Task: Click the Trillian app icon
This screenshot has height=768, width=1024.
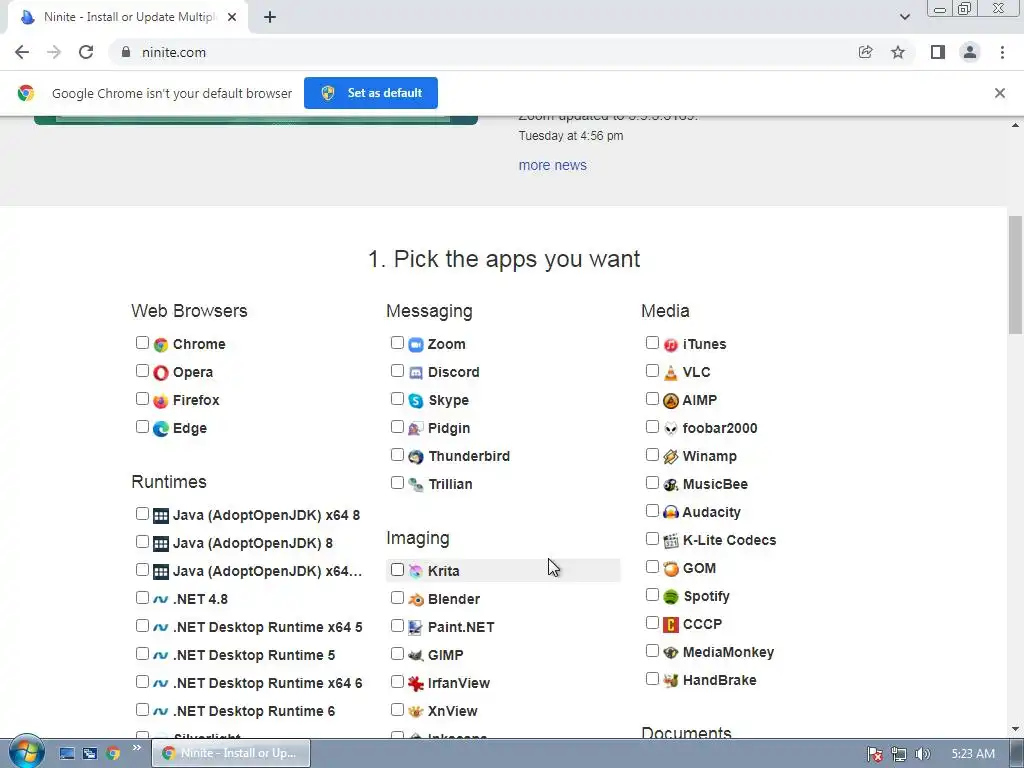Action: (x=415, y=485)
